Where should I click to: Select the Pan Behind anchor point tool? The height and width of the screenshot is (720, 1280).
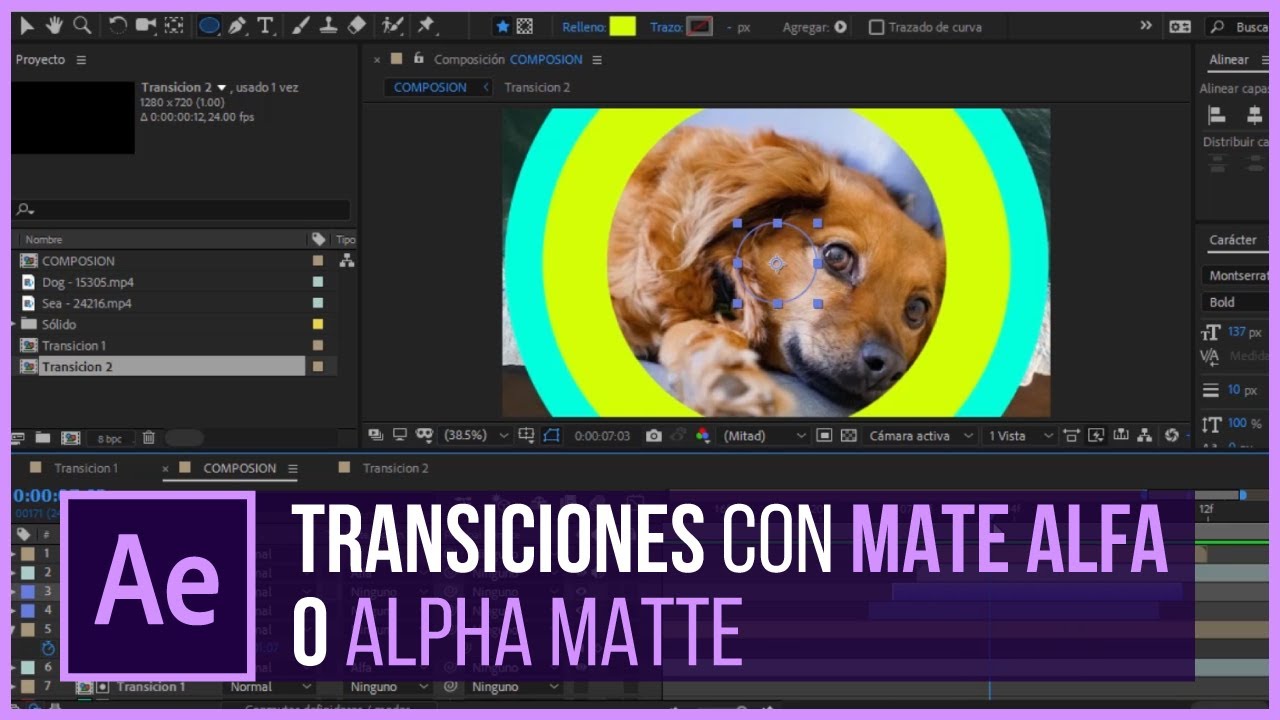[x=174, y=26]
